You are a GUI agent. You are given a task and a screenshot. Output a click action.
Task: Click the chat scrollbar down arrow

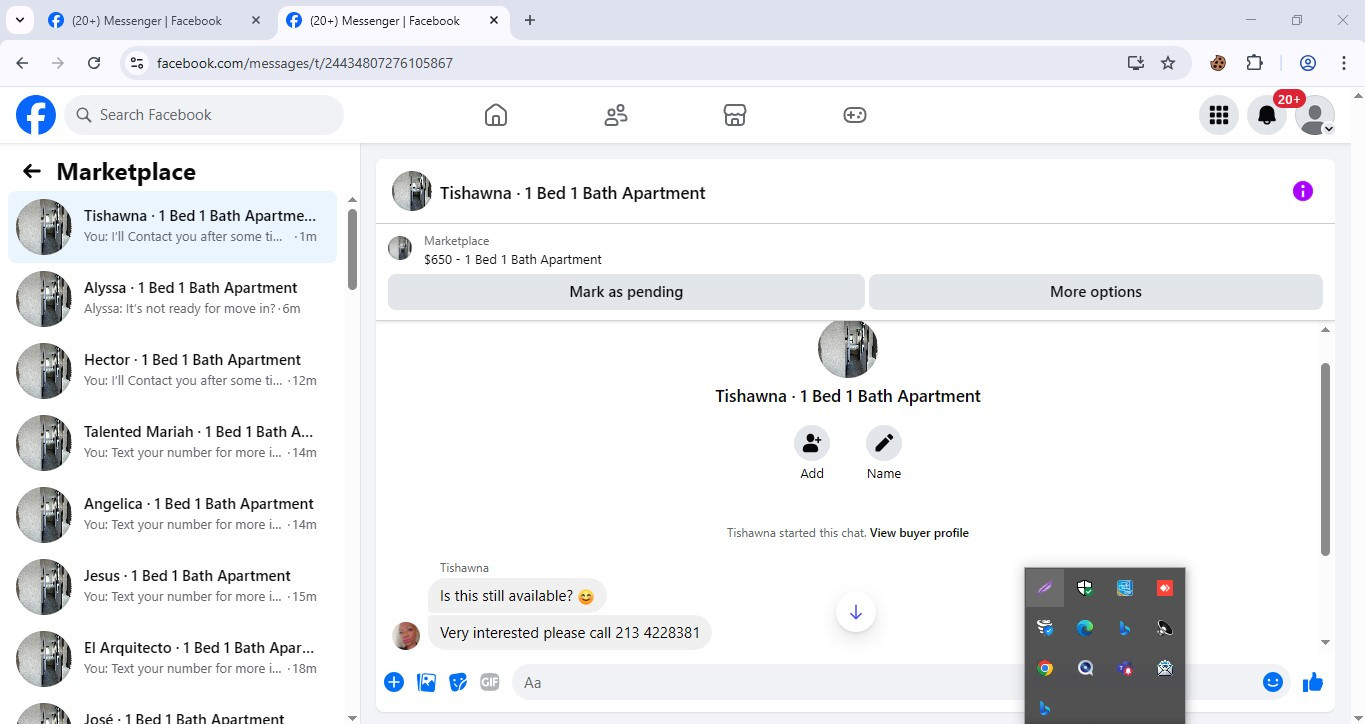1326,642
